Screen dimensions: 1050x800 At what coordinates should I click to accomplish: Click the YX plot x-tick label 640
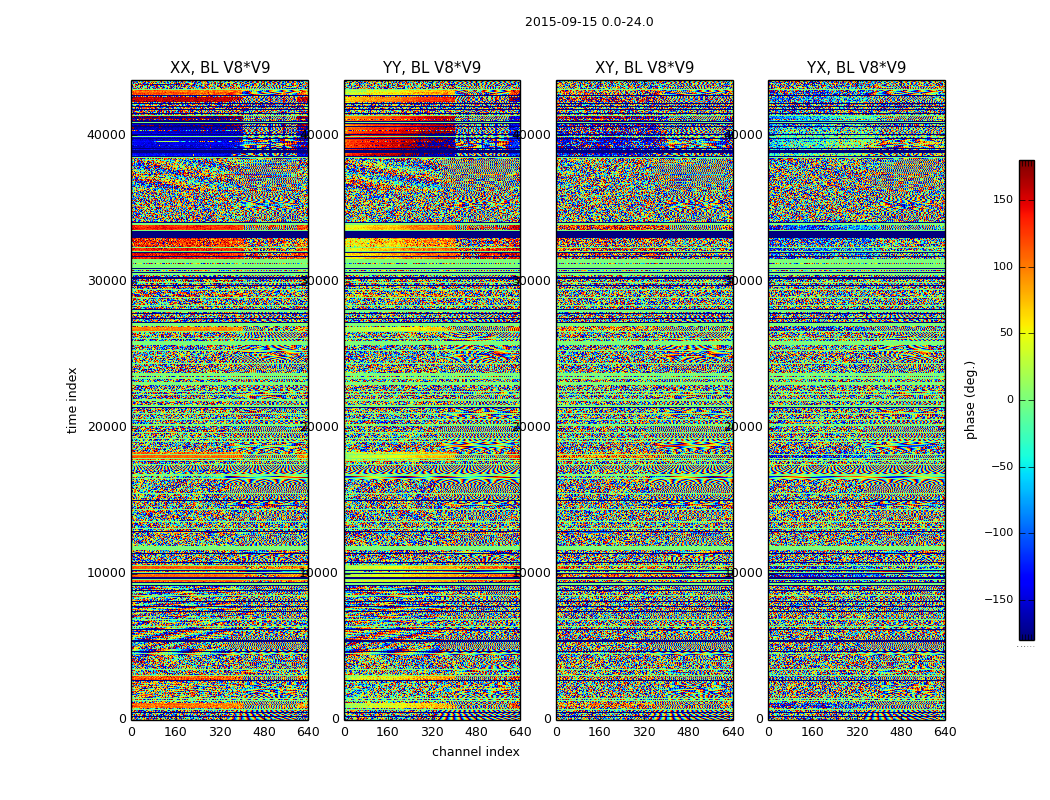945,732
